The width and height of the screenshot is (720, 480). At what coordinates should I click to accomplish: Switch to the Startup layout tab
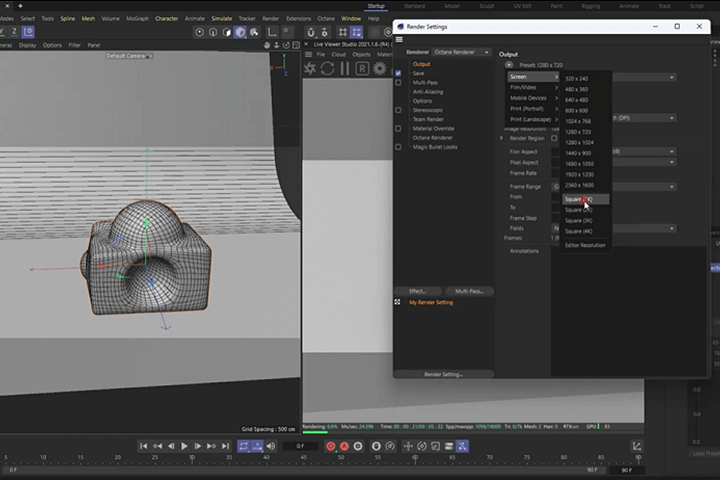click(x=376, y=6)
